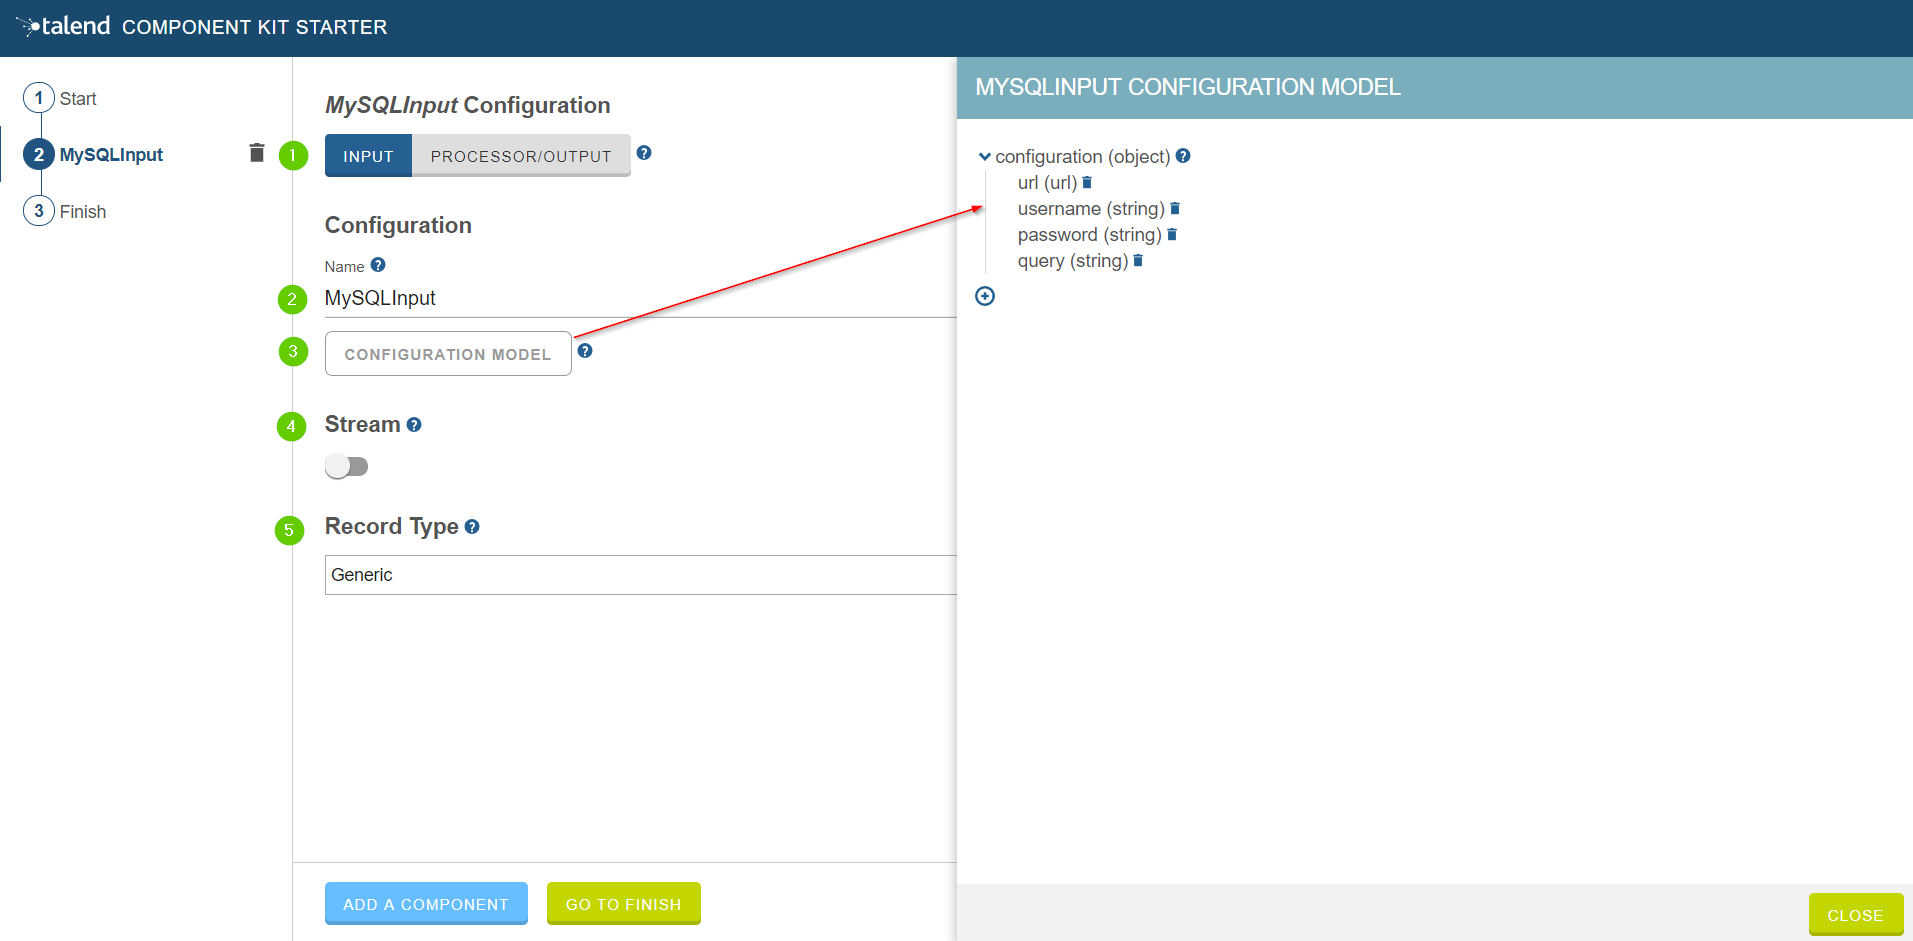
Task: View Stream help tooltip icon
Action: pos(414,425)
